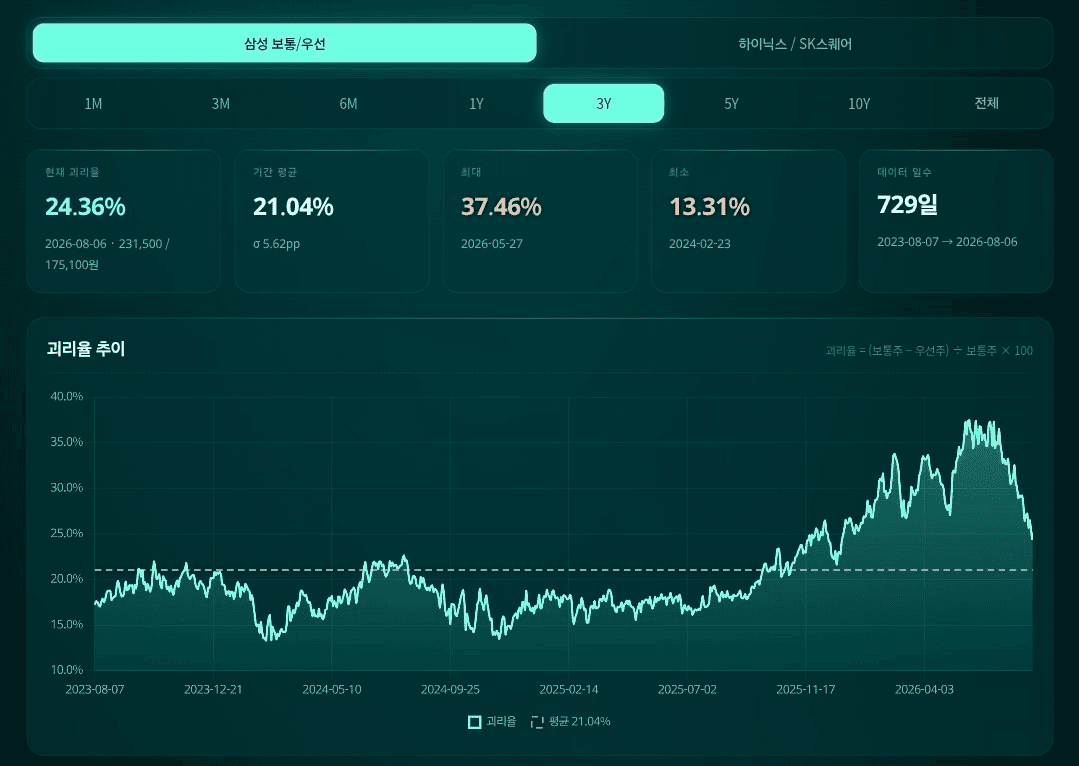The height and width of the screenshot is (766, 1079).
Task: Click the 24.36% current value
Action: click(85, 206)
